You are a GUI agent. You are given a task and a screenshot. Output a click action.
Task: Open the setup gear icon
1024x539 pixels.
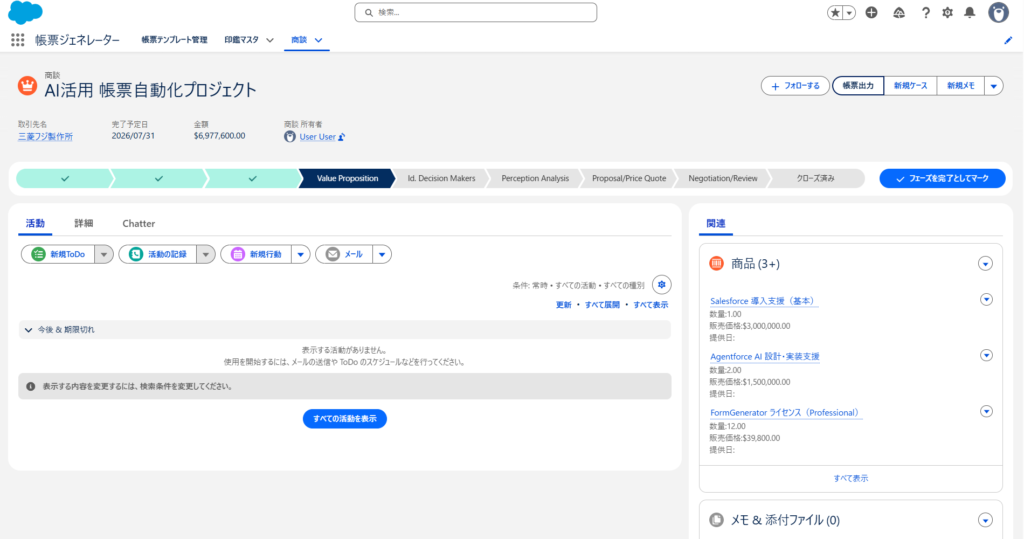(x=948, y=12)
